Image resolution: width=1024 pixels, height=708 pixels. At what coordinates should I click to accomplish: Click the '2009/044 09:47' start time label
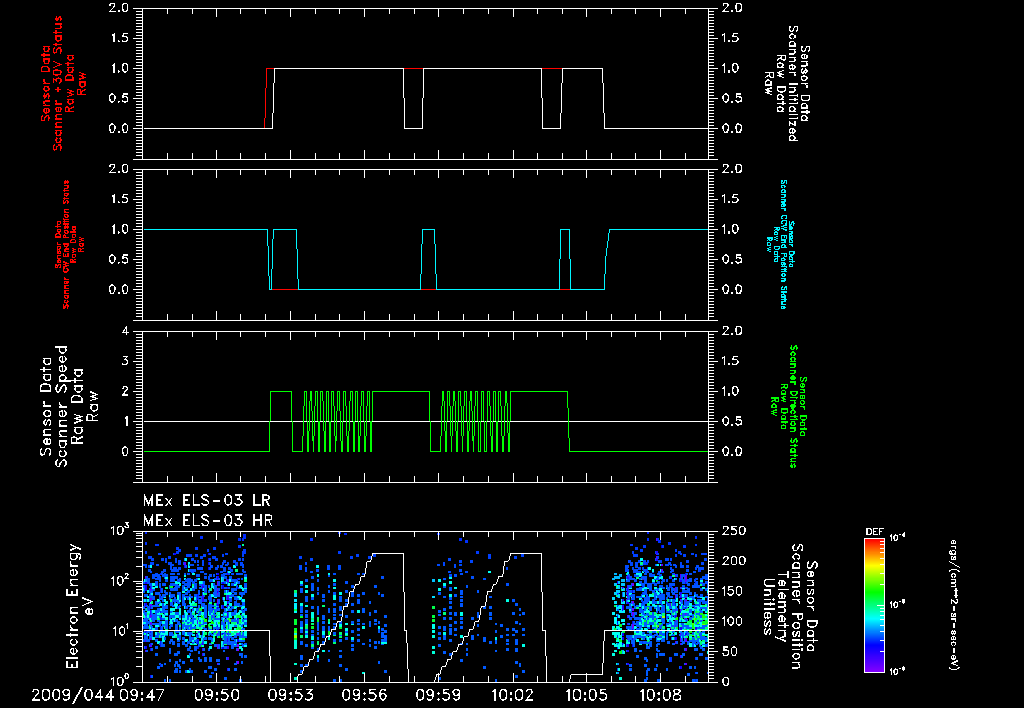coord(98,695)
